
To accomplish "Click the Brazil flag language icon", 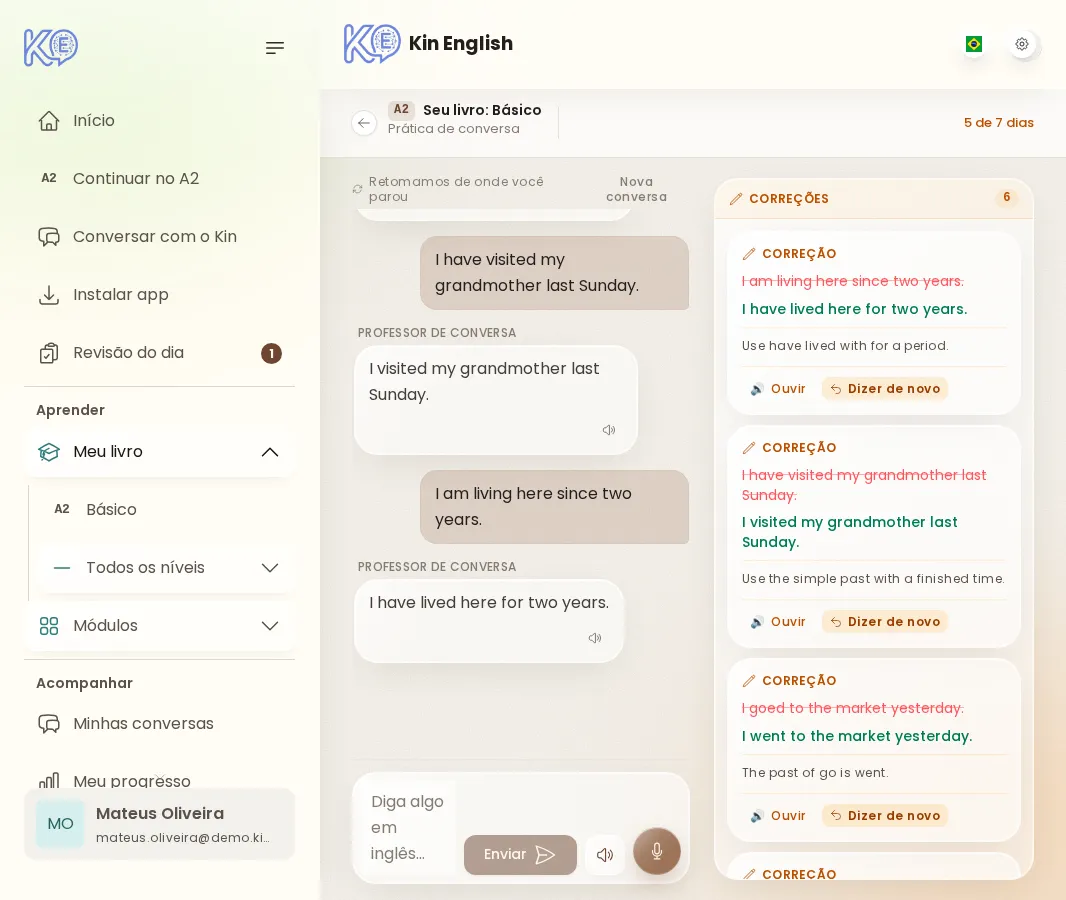I will tap(974, 44).
